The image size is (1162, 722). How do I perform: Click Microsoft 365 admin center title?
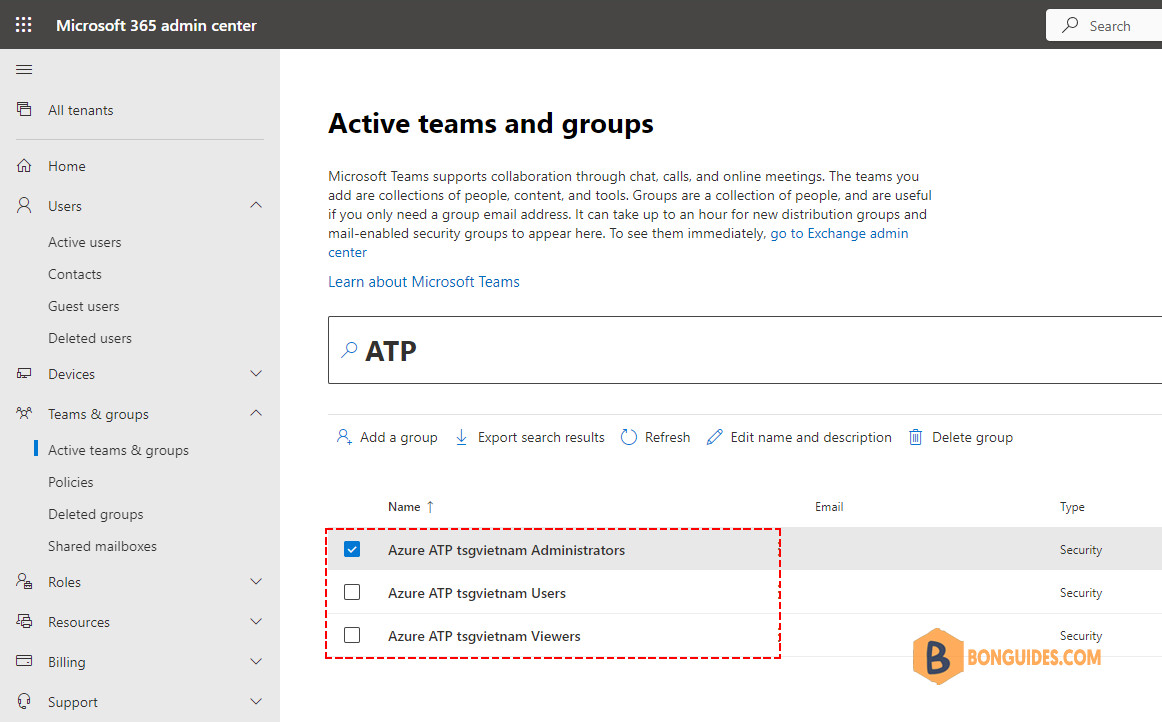(x=156, y=25)
